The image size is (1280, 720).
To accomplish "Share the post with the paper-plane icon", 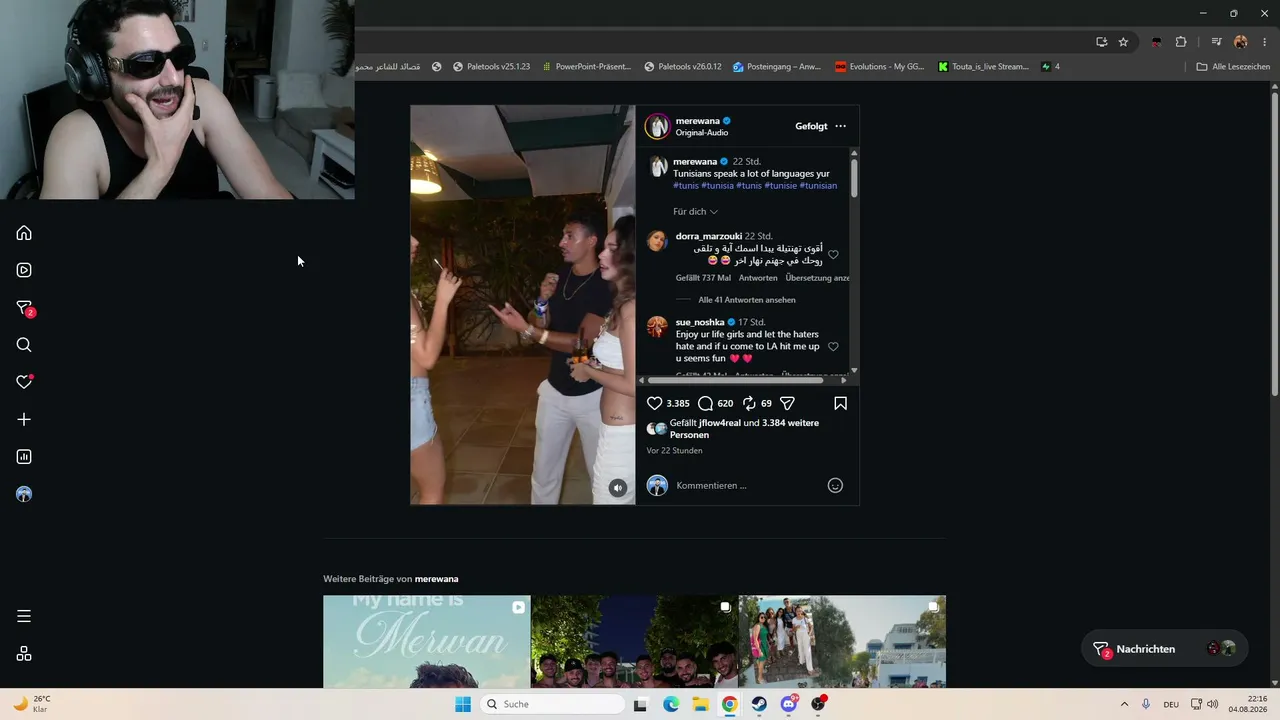I will tap(787, 403).
